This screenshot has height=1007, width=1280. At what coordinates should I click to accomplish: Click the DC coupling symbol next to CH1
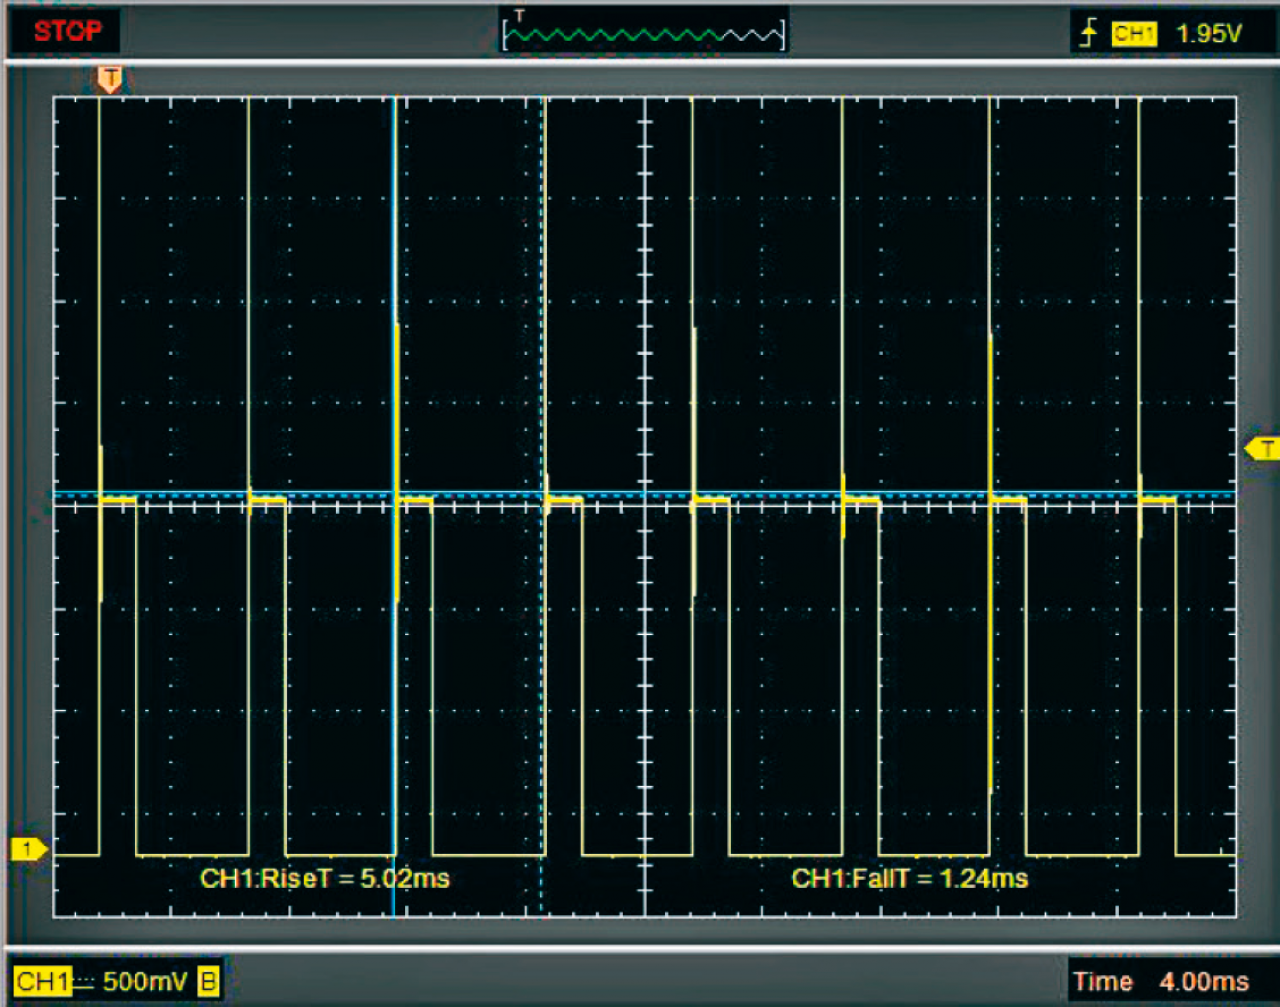coord(85,982)
